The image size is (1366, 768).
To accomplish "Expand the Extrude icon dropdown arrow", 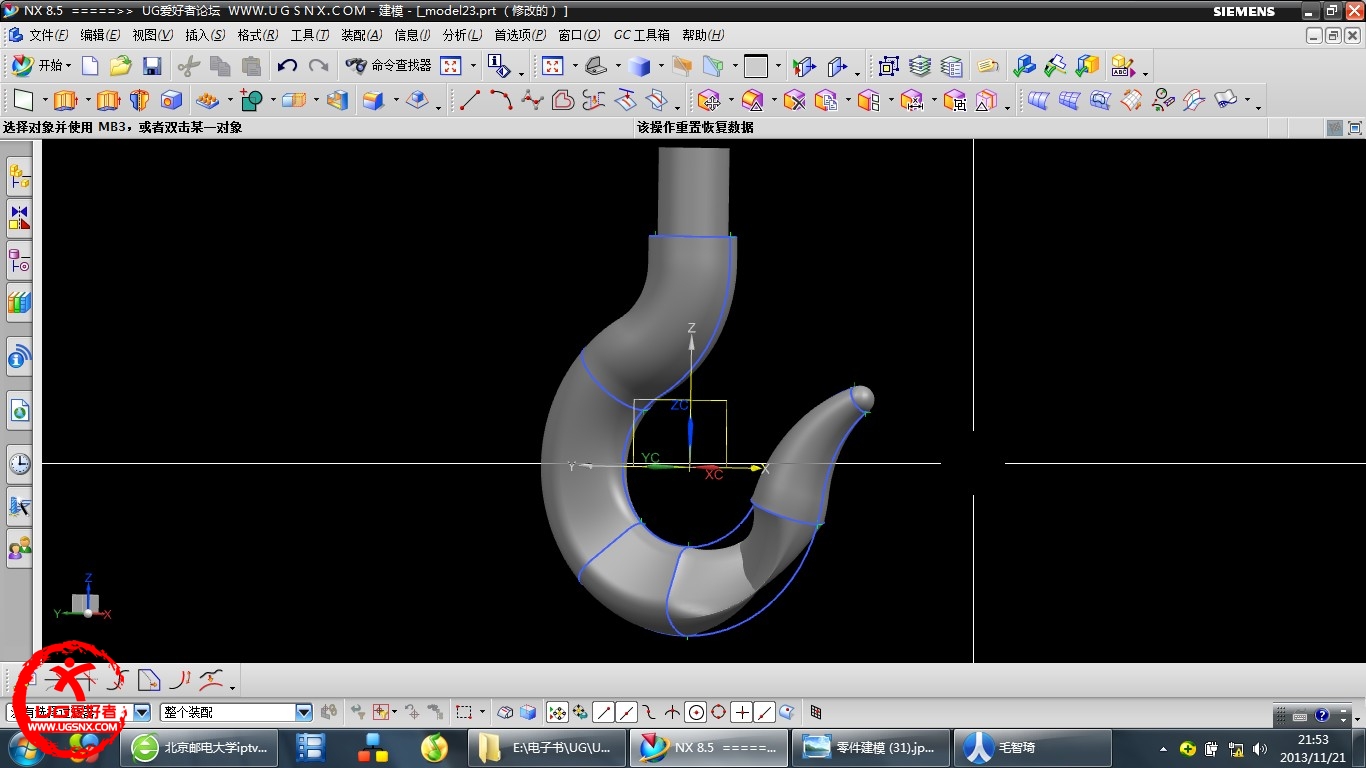I will pyautogui.click(x=87, y=100).
